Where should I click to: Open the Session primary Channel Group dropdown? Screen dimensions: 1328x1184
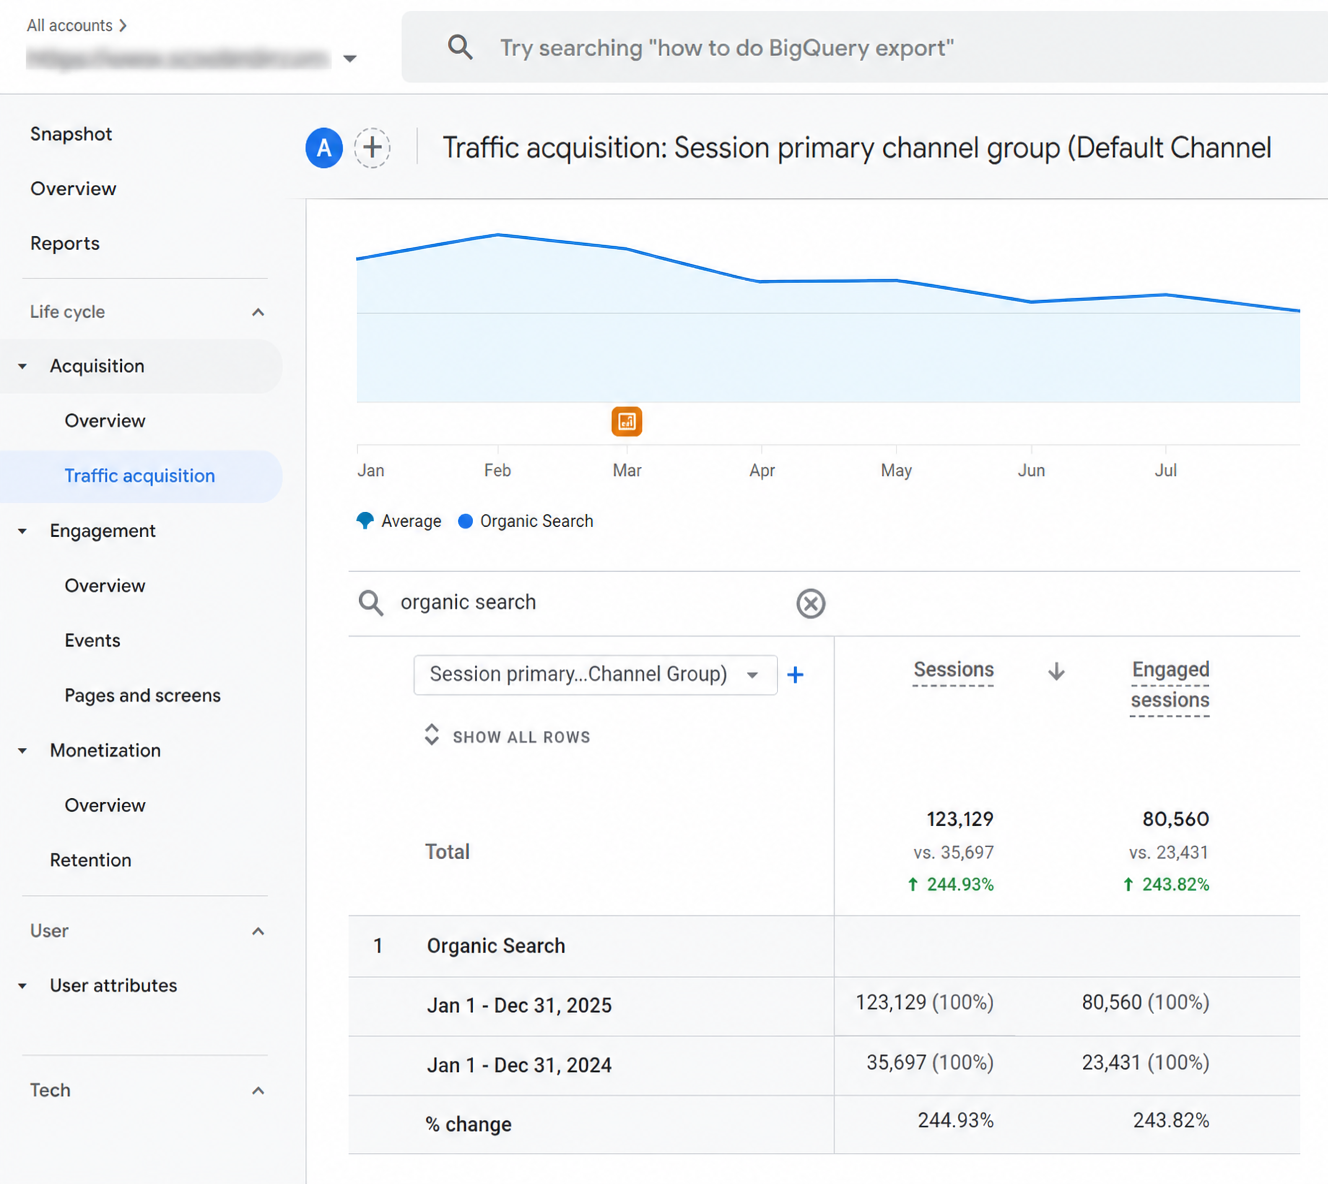pyautogui.click(x=595, y=674)
